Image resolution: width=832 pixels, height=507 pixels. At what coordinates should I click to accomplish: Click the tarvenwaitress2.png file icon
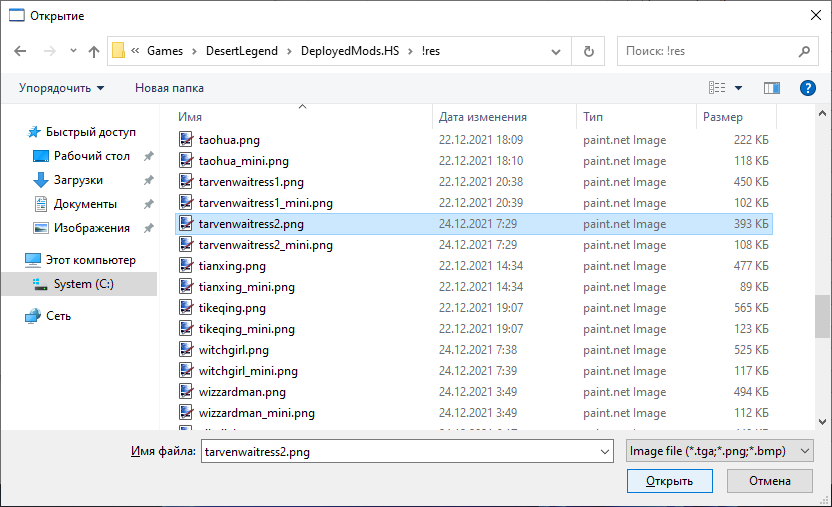pyautogui.click(x=186, y=224)
